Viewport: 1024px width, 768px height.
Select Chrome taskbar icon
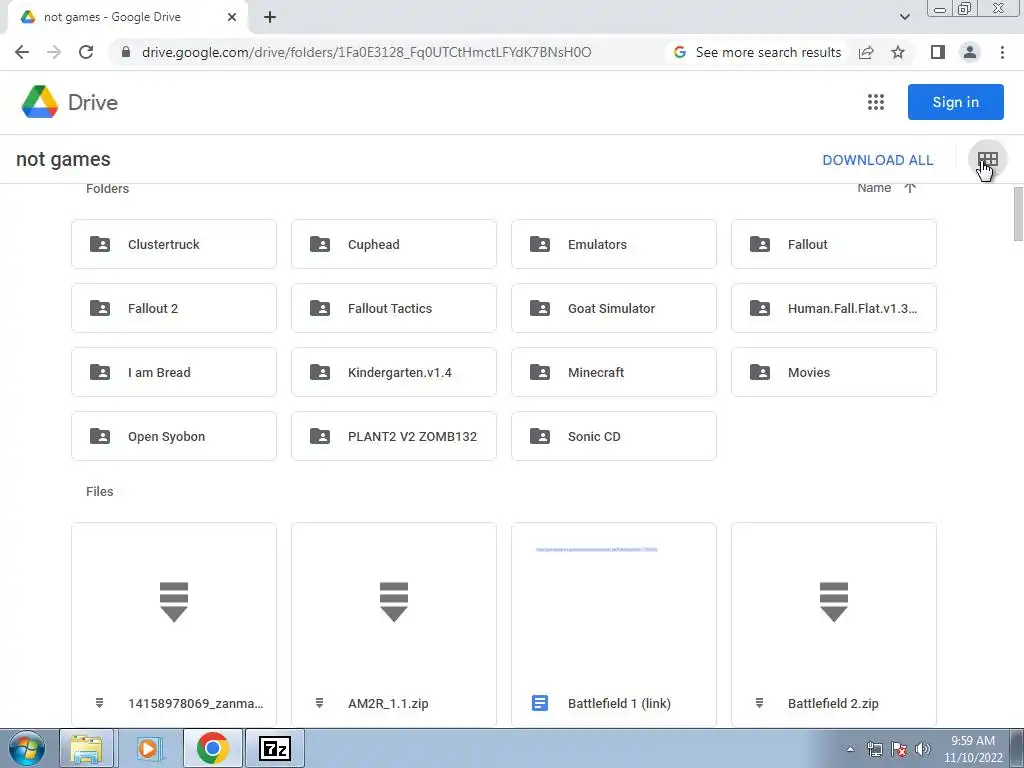tap(212, 748)
